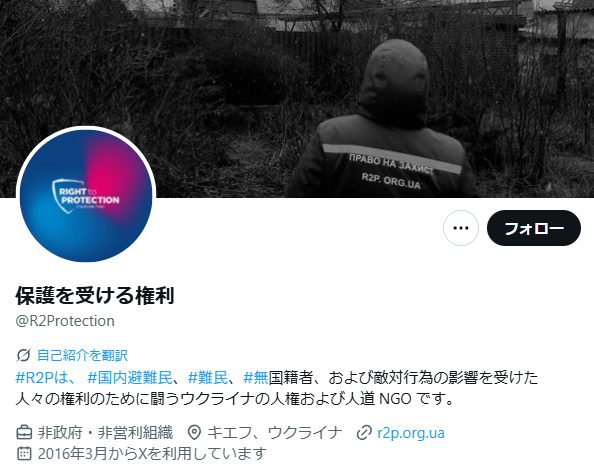Click the location pin icon
The height and width of the screenshot is (466, 594).
[x=194, y=433]
